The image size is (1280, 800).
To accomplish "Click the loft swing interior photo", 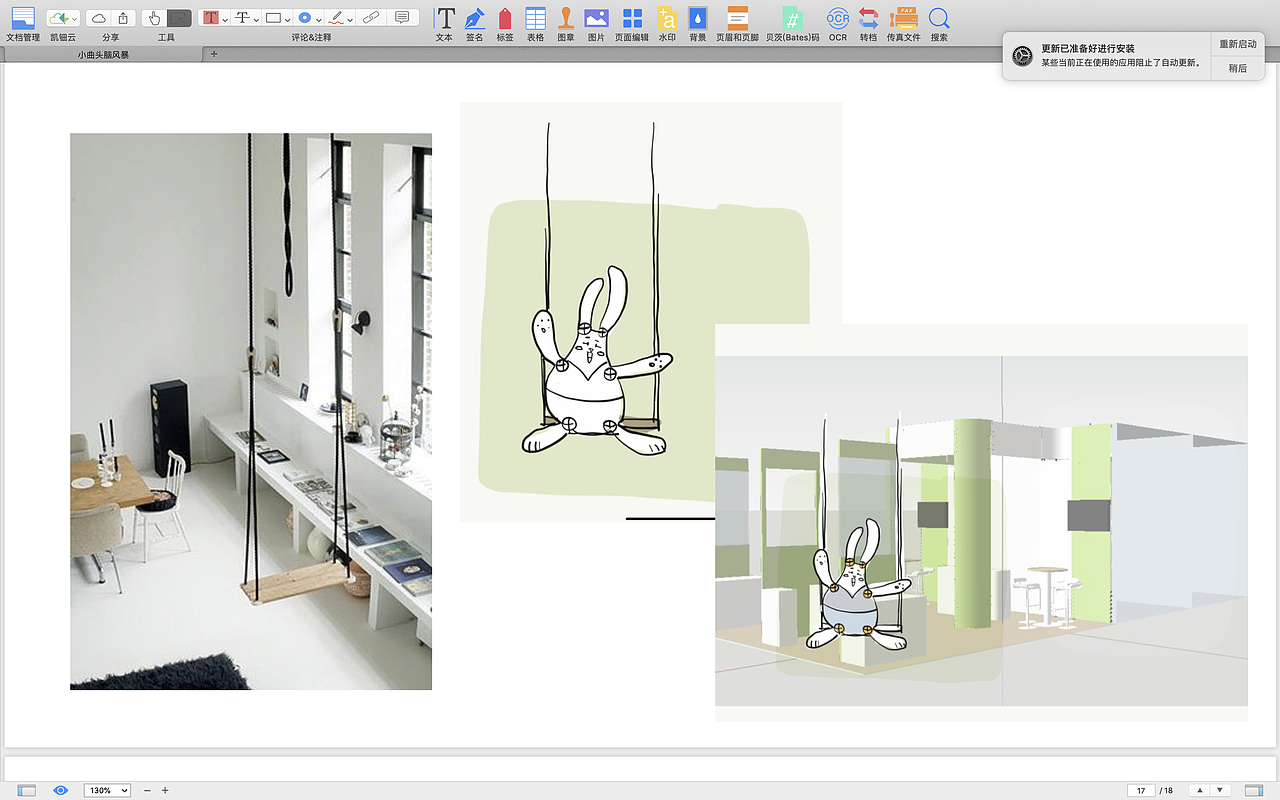I will (251, 412).
